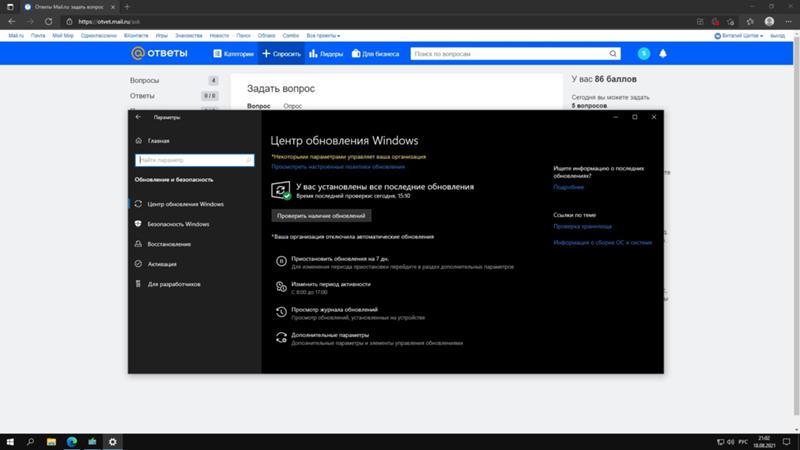800x450 pixels.
Task: Click the Проверить наличие обновлений button
Action: click(321, 216)
